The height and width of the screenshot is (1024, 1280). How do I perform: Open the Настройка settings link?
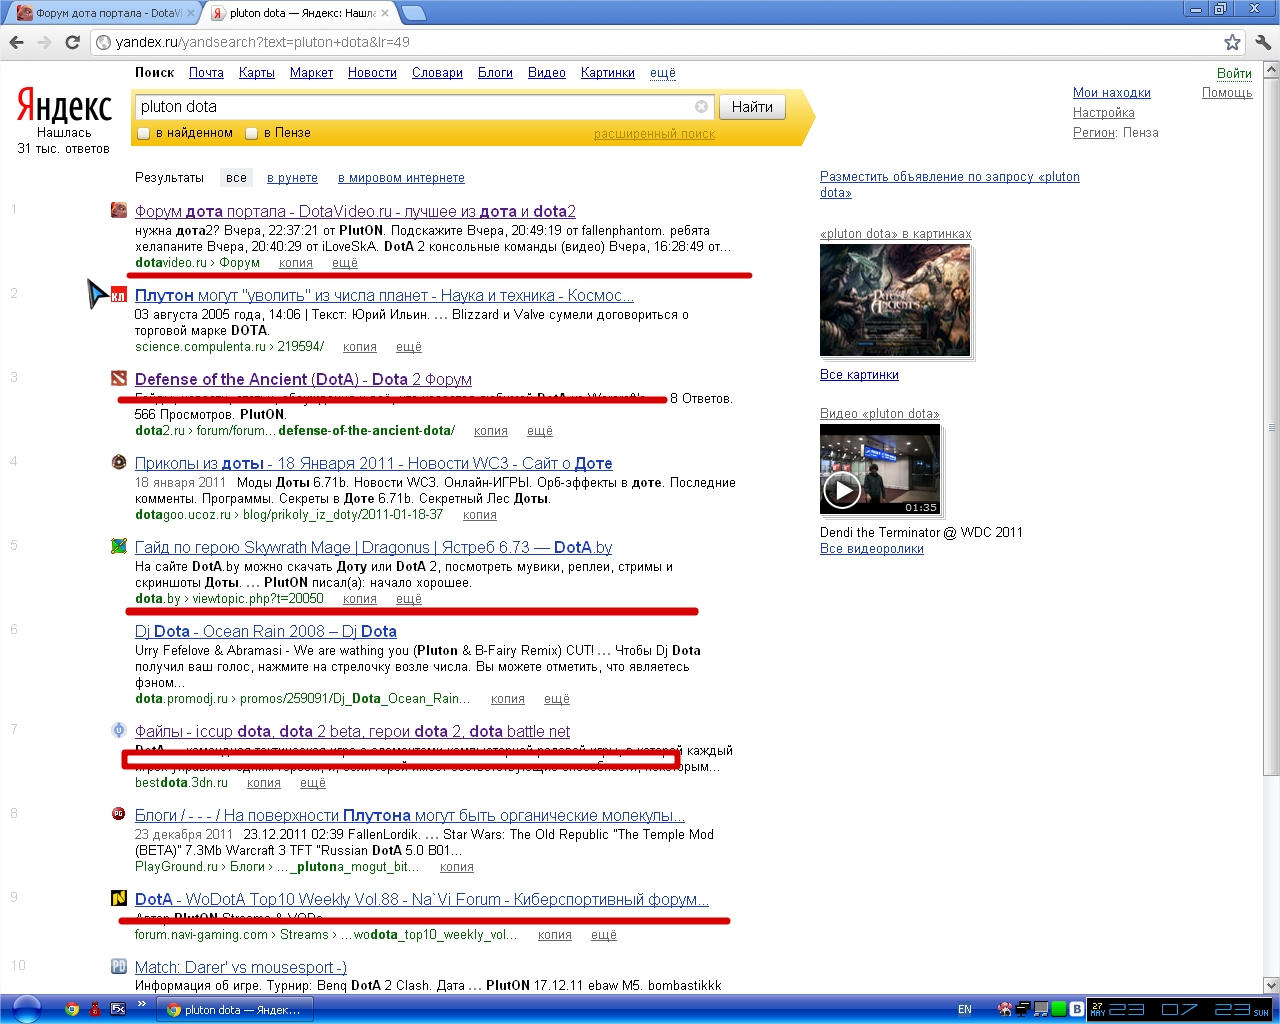(1104, 113)
